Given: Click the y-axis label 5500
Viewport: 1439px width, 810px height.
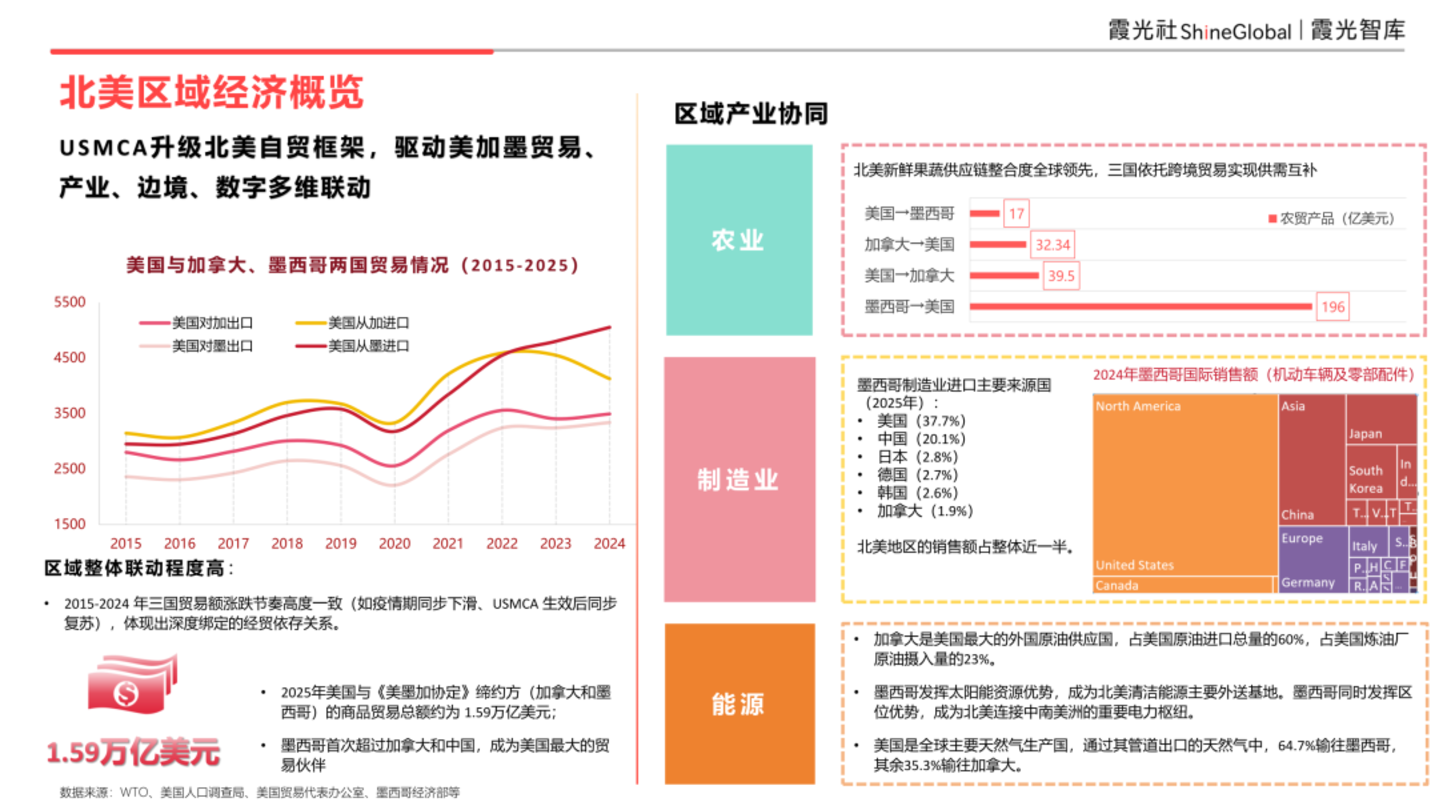Looking at the screenshot, I should coord(69,302).
